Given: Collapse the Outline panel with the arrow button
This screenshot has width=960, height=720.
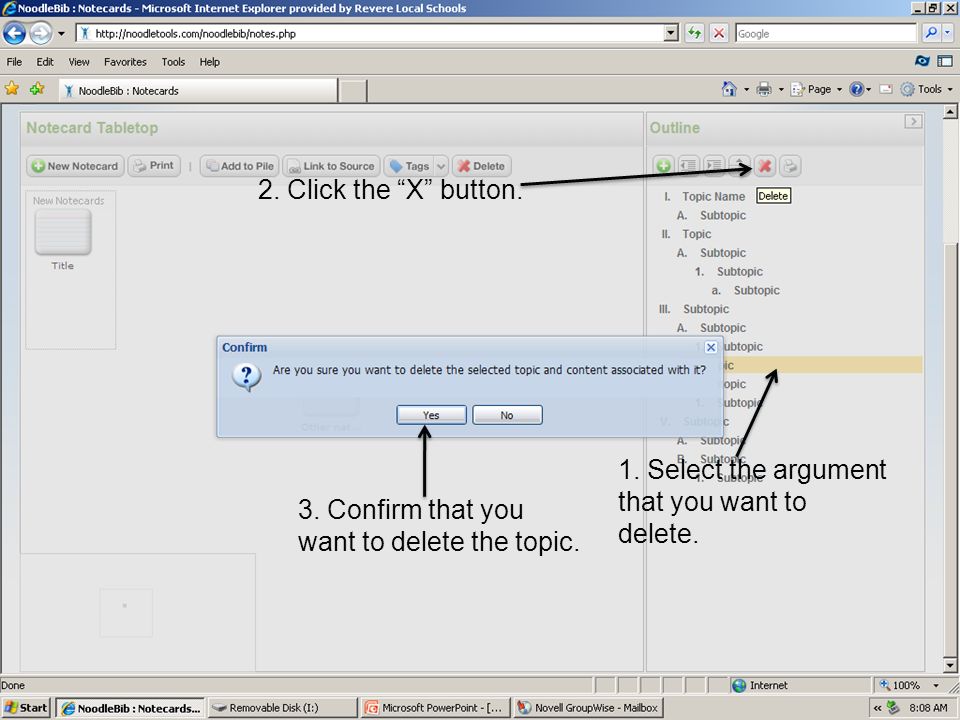Looking at the screenshot, I should [913, 121].
